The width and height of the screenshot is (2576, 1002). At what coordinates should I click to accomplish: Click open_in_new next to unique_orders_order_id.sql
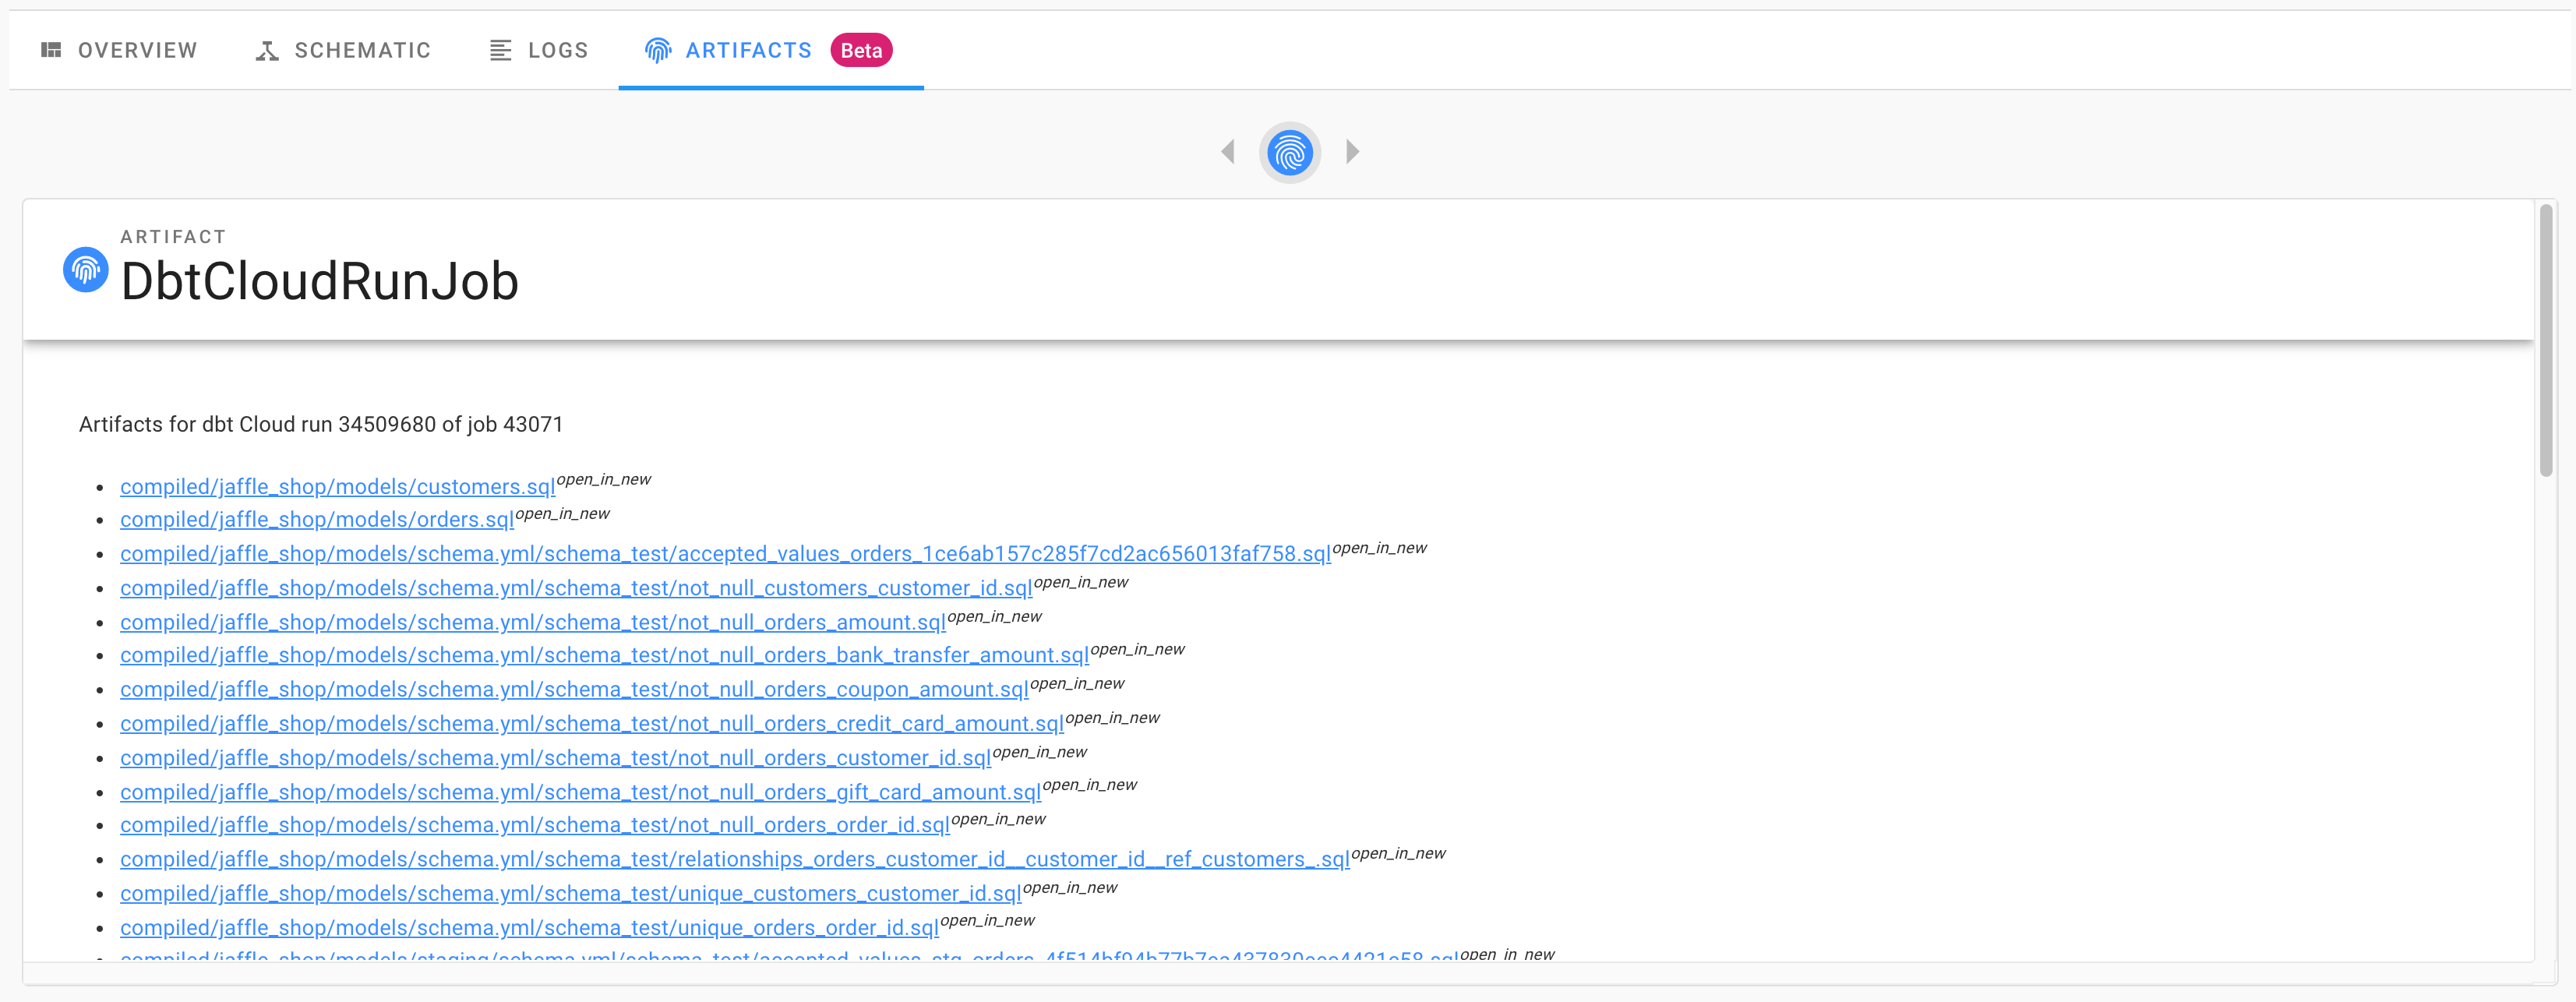pos(987,921)
